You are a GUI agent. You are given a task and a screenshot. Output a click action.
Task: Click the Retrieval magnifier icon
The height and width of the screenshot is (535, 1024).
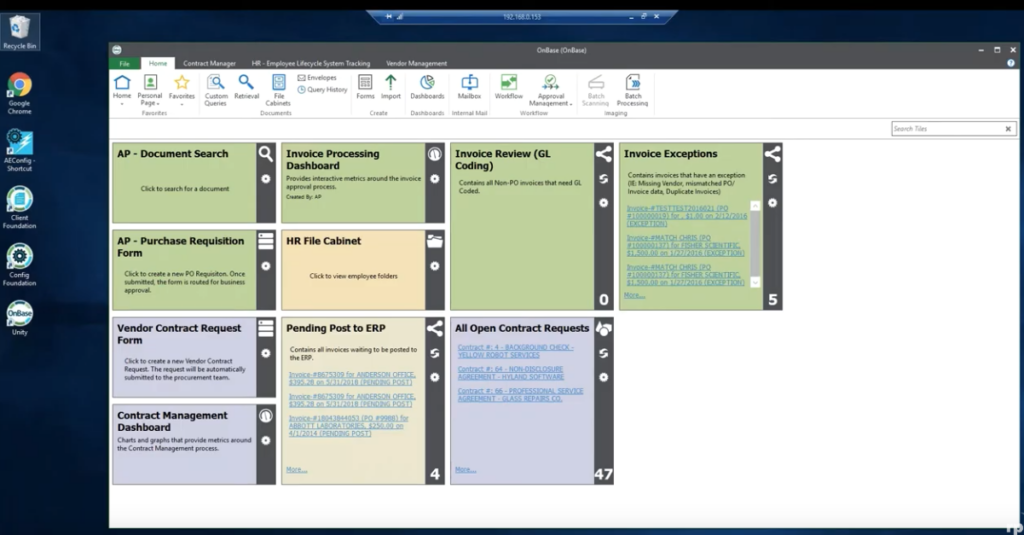[x=246, y=87]
